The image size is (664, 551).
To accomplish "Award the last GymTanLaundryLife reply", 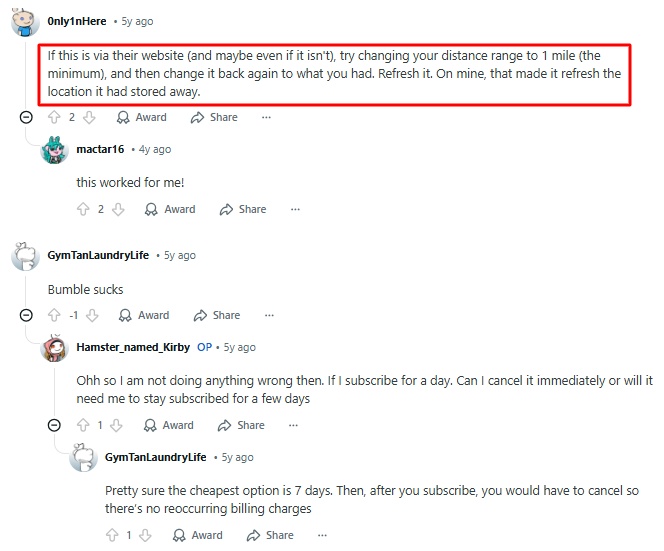I will [198, 535].
